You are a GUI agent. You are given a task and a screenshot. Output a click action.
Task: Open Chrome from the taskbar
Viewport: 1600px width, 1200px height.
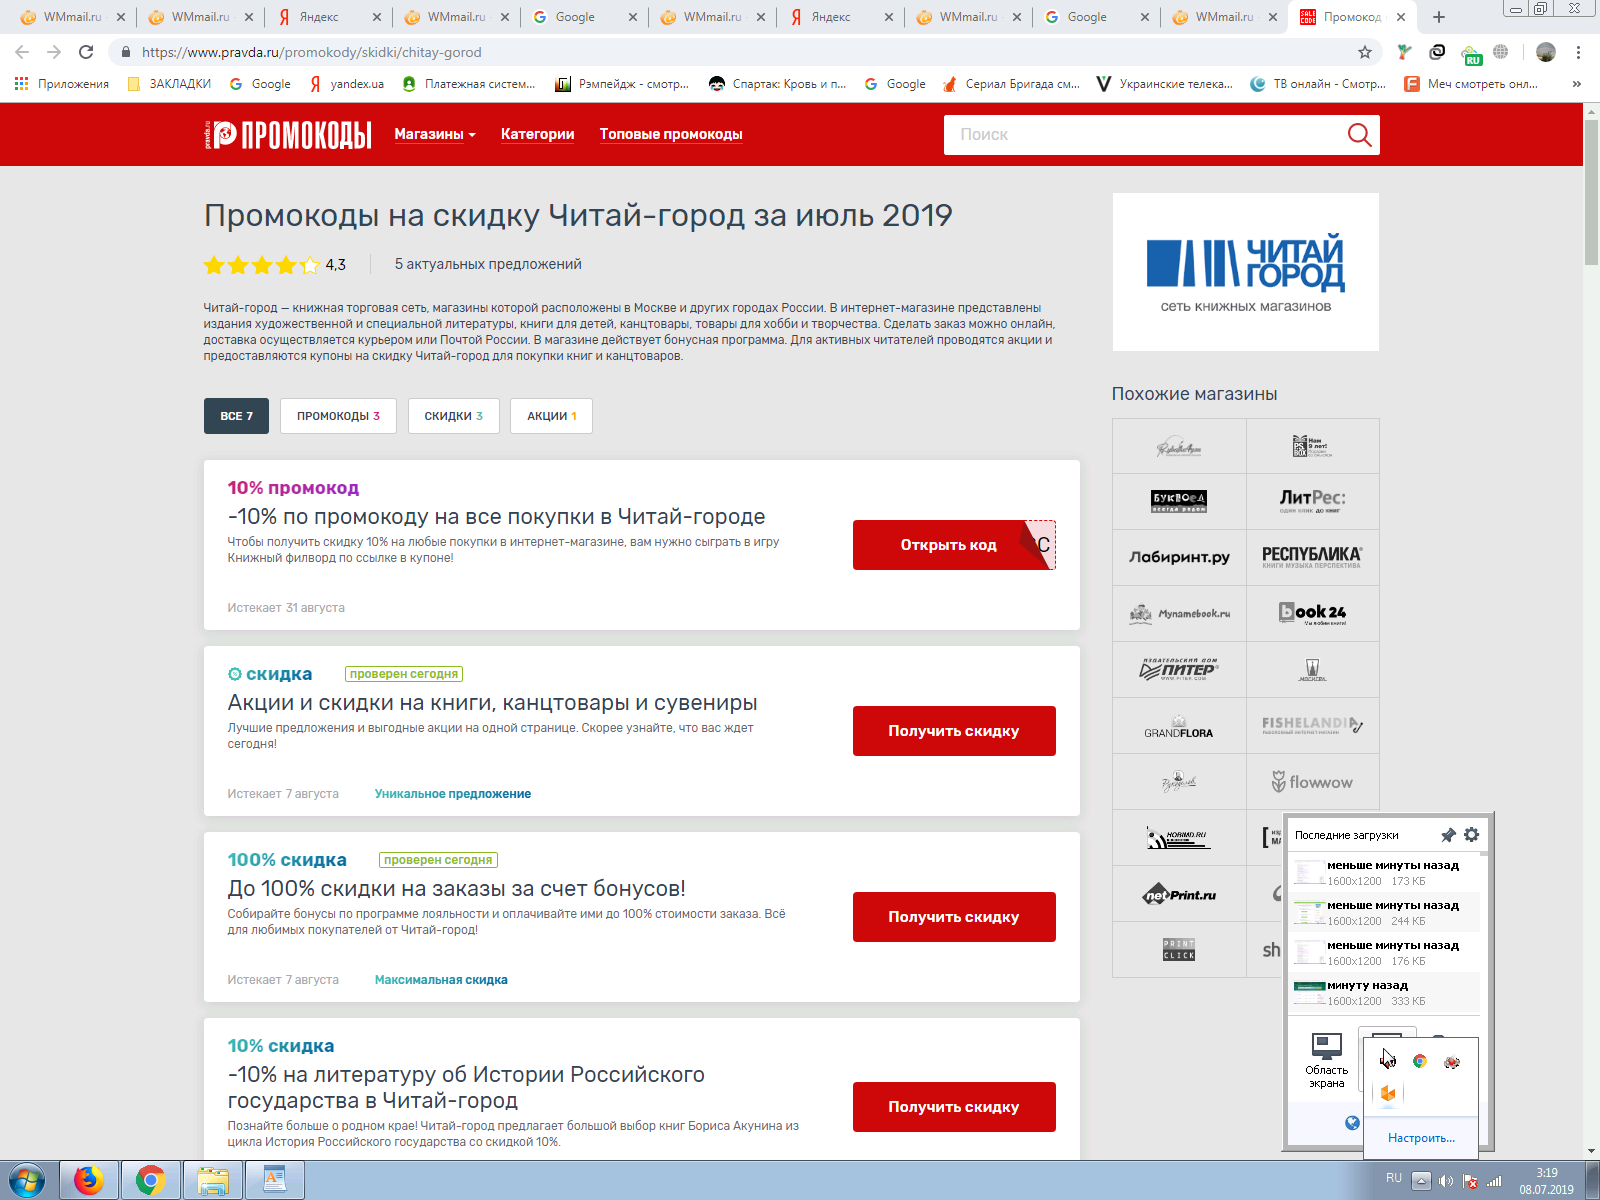pyautogui.click(x=151, y=1180)
